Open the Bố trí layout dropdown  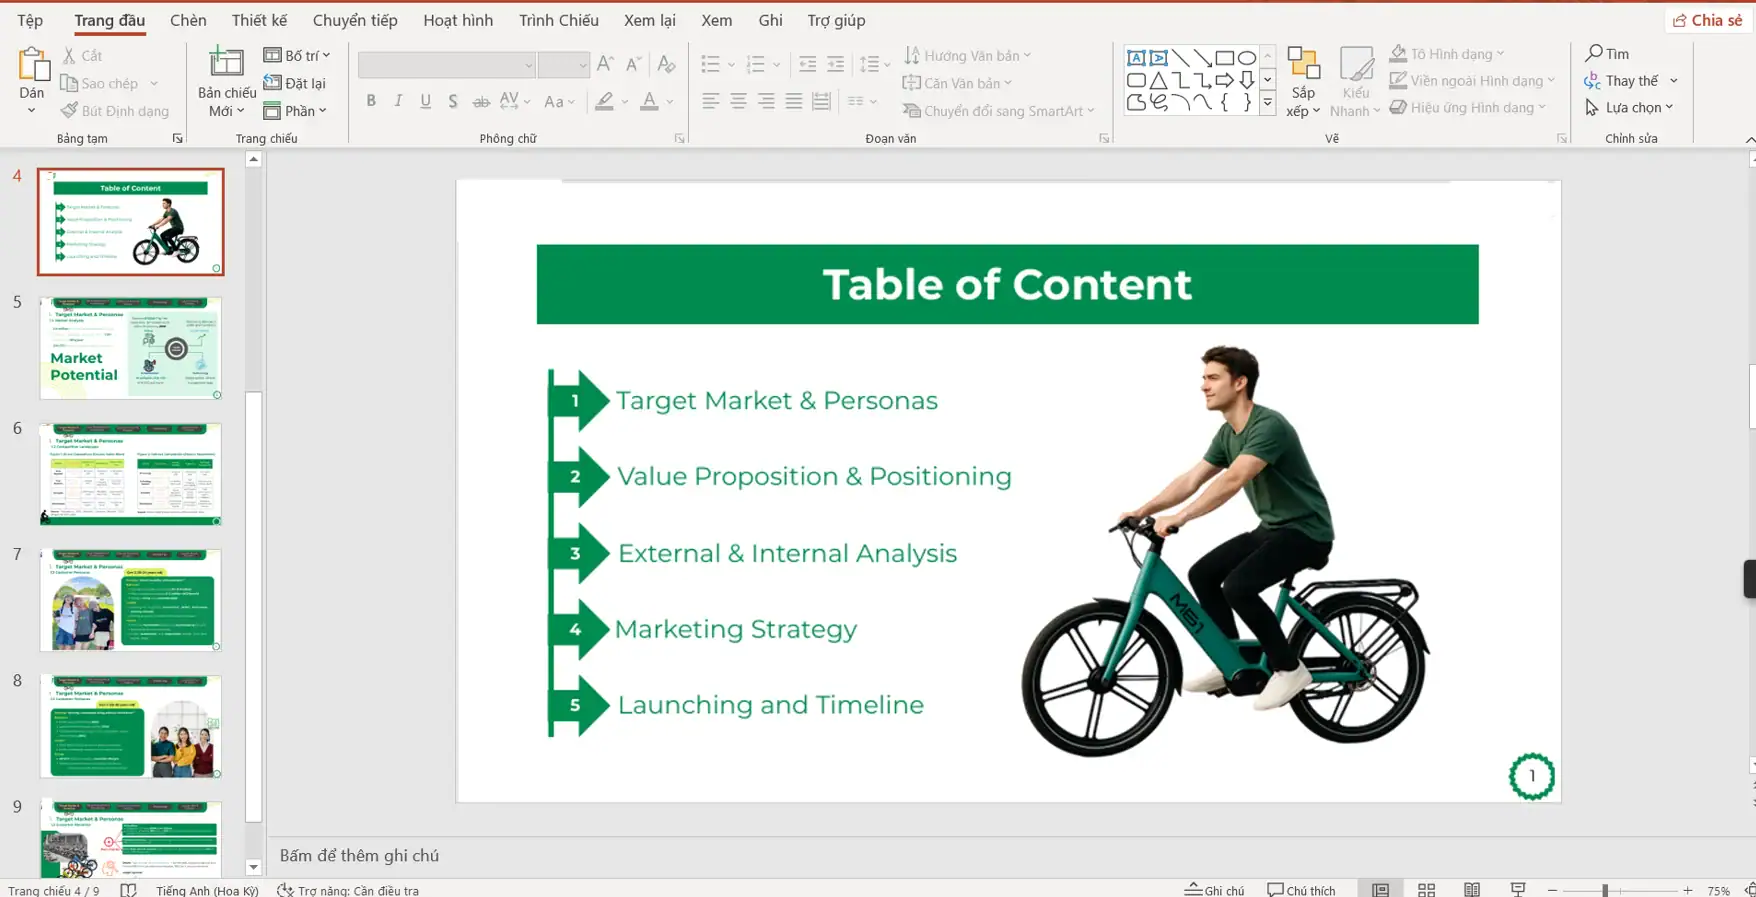297,56
